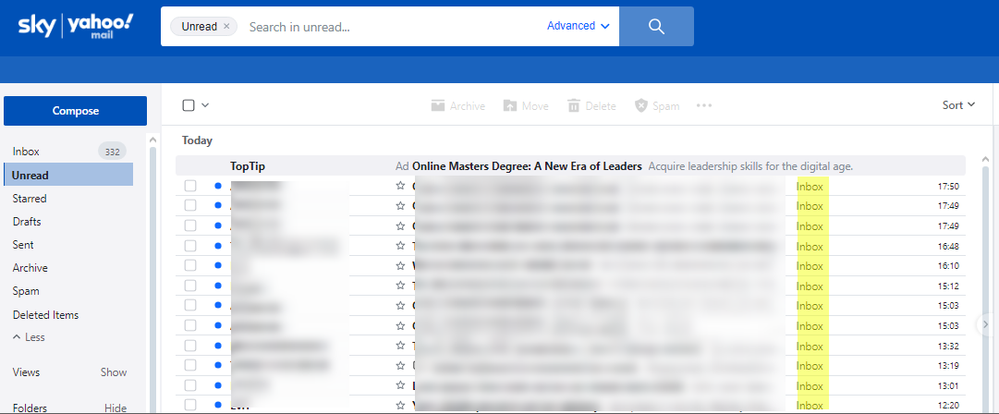Screen dimensions: 999x414
Task: Open the Sort dropdown
Action: [959, 105]
